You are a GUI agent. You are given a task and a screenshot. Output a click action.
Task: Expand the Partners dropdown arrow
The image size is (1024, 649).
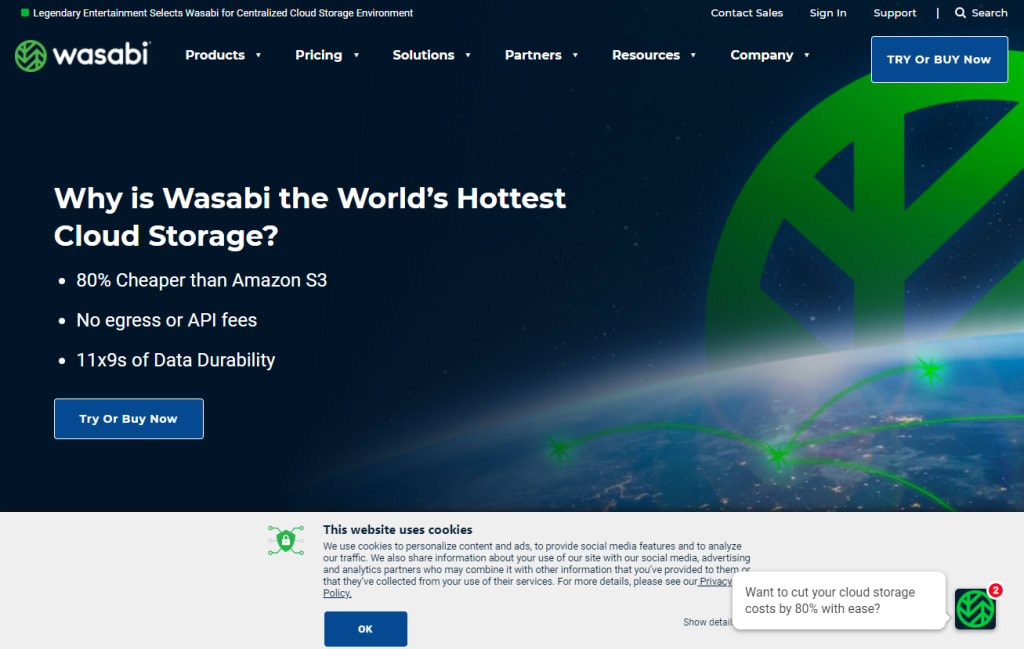click(575, 55)
